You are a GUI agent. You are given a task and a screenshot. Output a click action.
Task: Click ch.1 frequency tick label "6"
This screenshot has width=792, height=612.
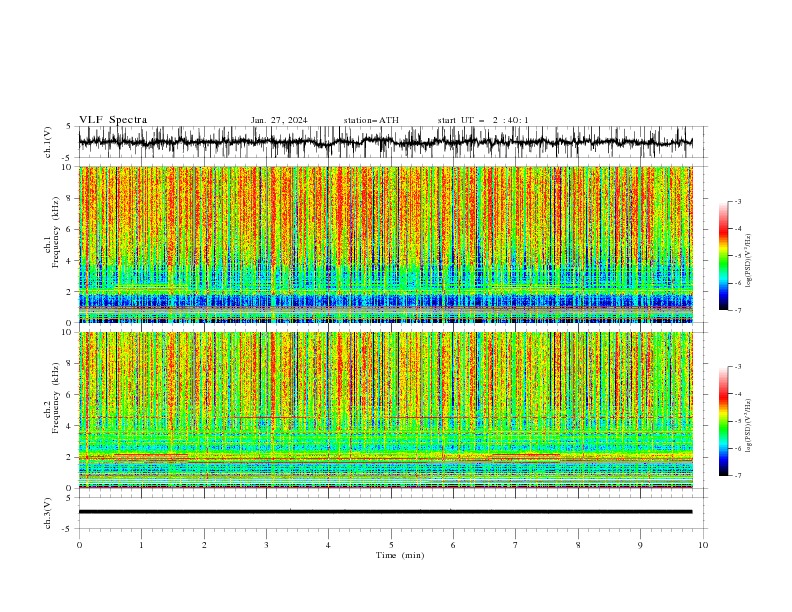tap(69, 229)
